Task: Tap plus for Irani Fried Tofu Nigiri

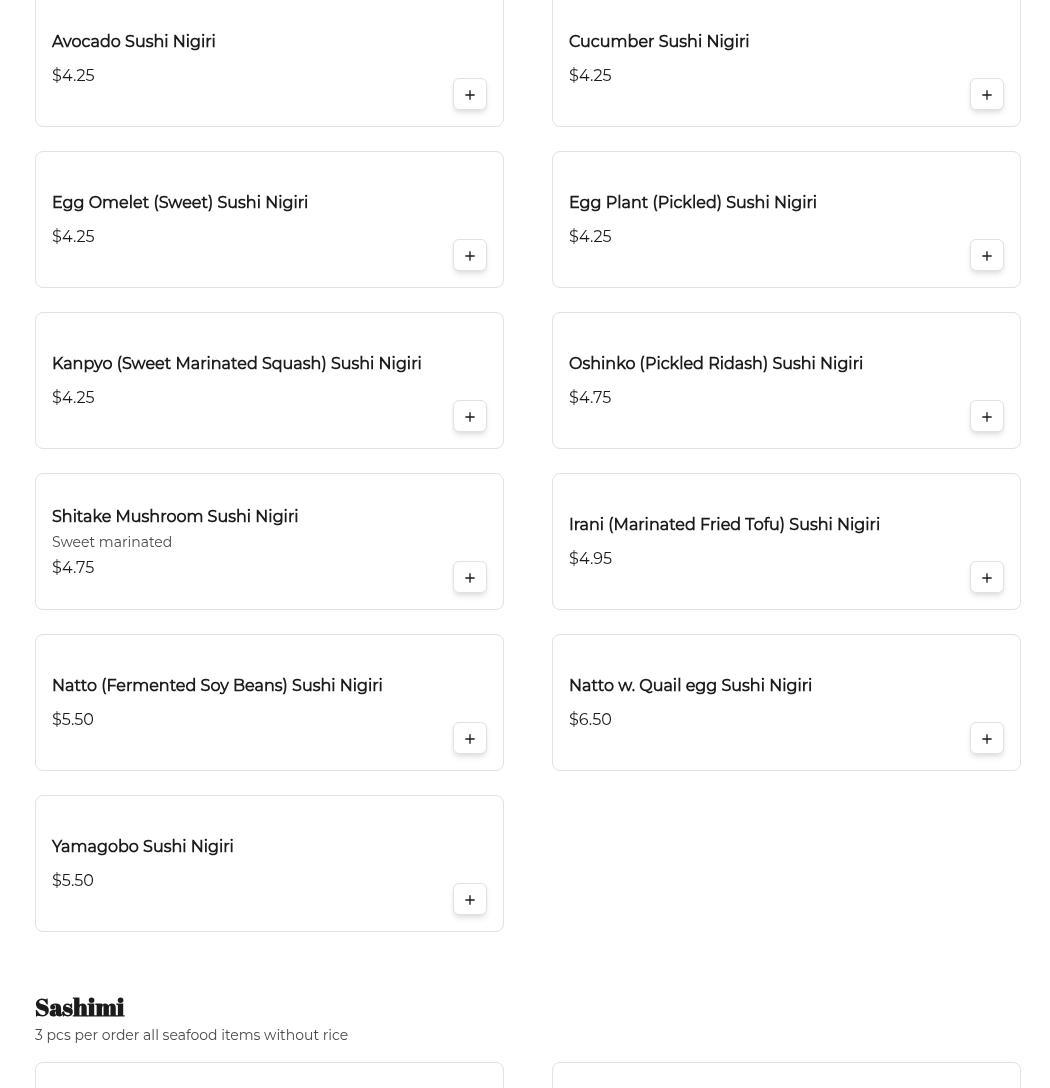Action: pyautogui.click(x=987, y=578)
